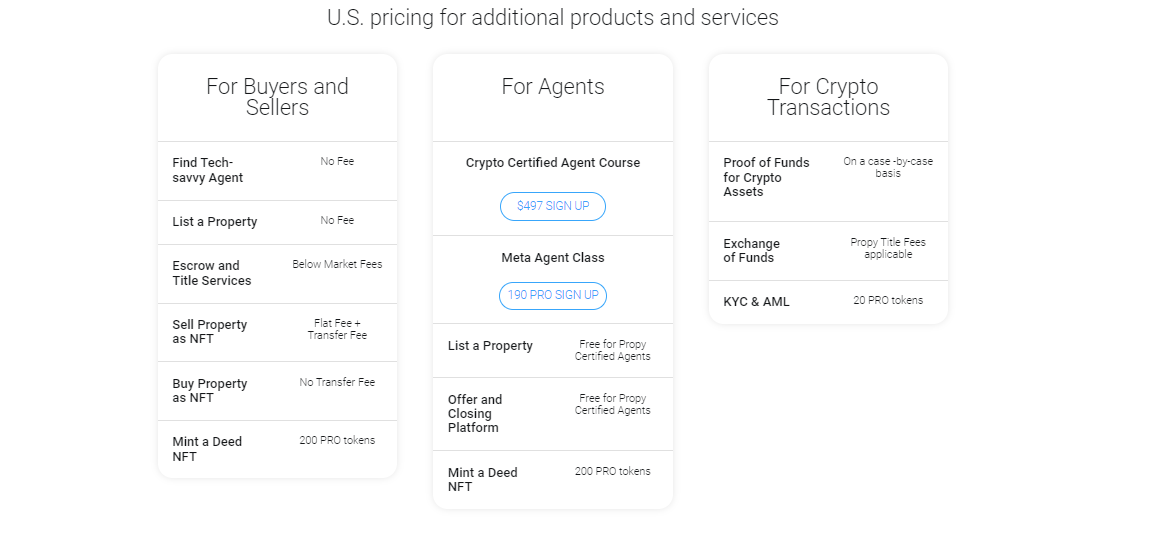Click the For Agents card heading
Viewport: 1158px width, 546px height.
[x=553, y=87]
